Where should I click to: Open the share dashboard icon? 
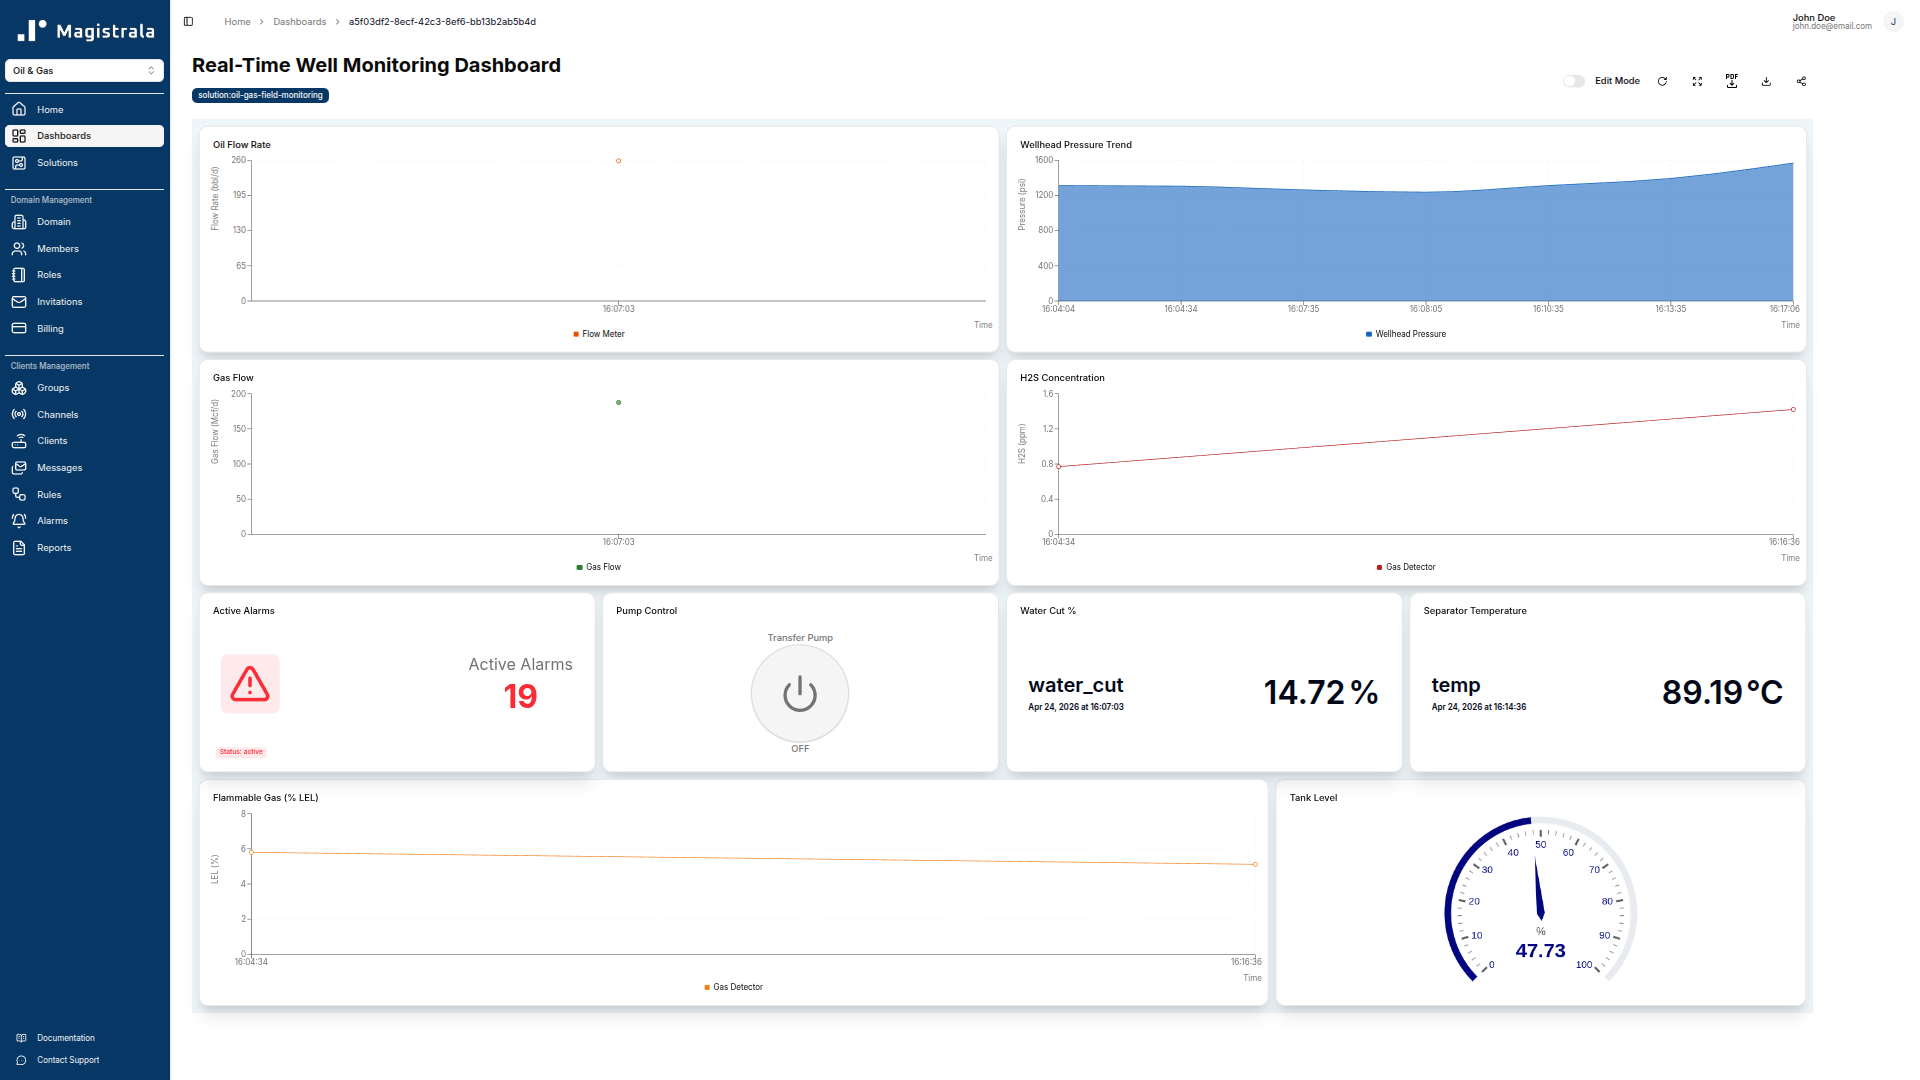(1801, 81)
